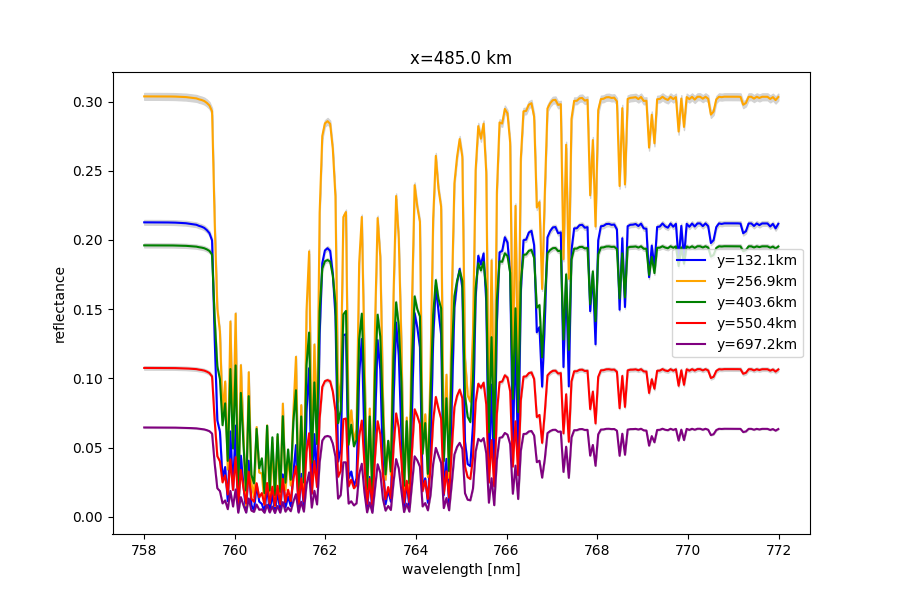
Task: Click the green line swatch in legend
Action: tap(691, 302)
